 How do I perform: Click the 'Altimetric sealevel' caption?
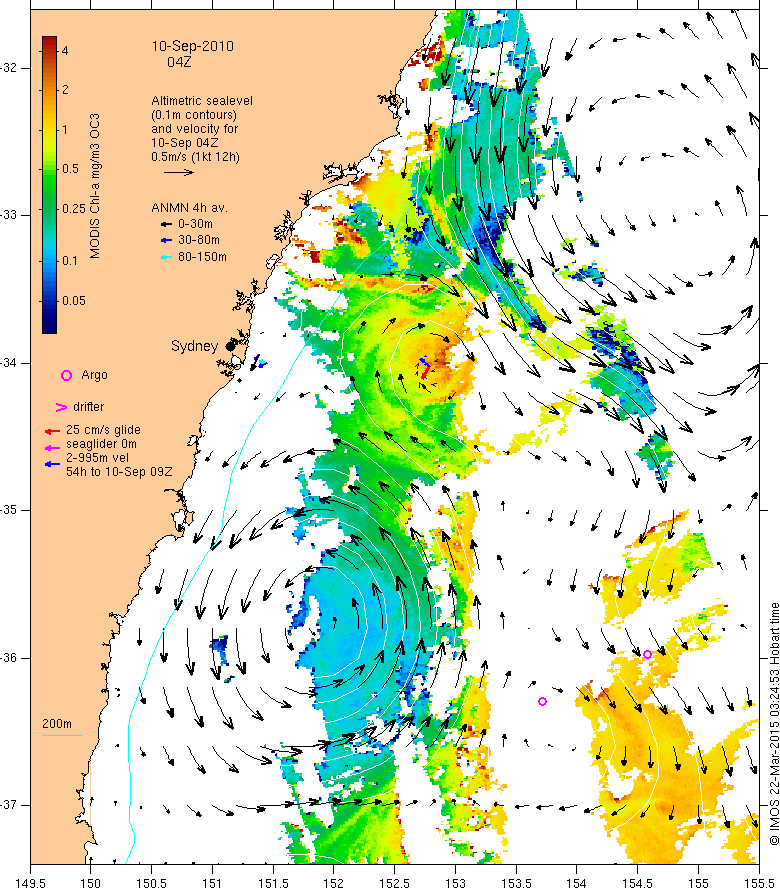pos(202,101)
